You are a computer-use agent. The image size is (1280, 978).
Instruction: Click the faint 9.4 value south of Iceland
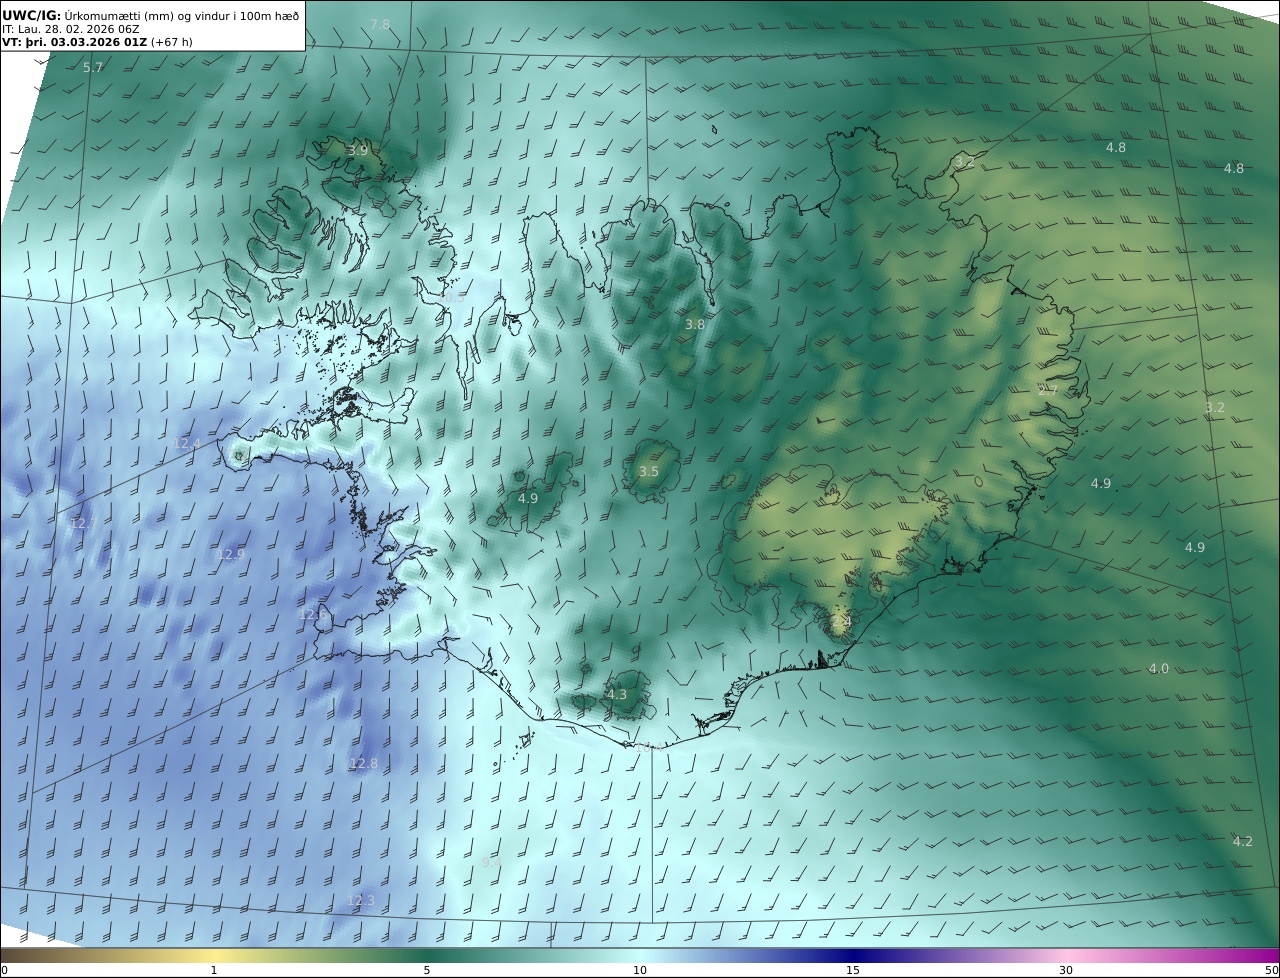(492, 861)
